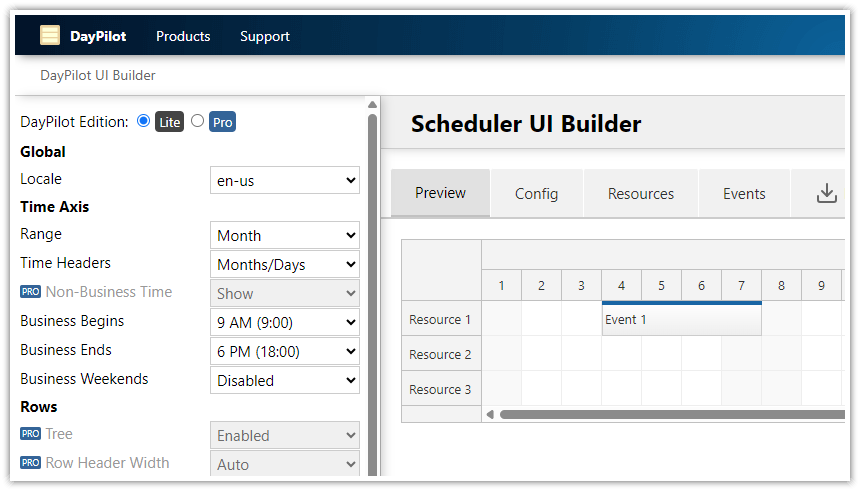
Task: Open the Tree dropdown showing Enabled
Action: pyautogui.click(x=285, y=436)
